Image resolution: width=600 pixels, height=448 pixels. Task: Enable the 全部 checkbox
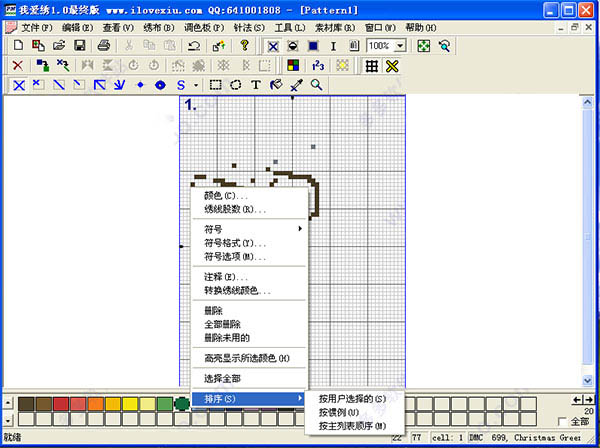pos(562,422)
